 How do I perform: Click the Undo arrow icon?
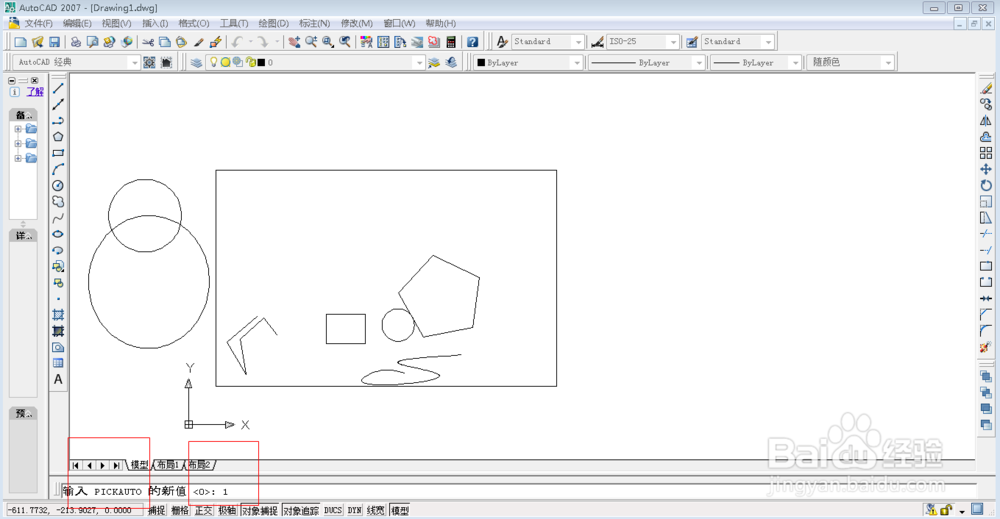coord(237,42)
